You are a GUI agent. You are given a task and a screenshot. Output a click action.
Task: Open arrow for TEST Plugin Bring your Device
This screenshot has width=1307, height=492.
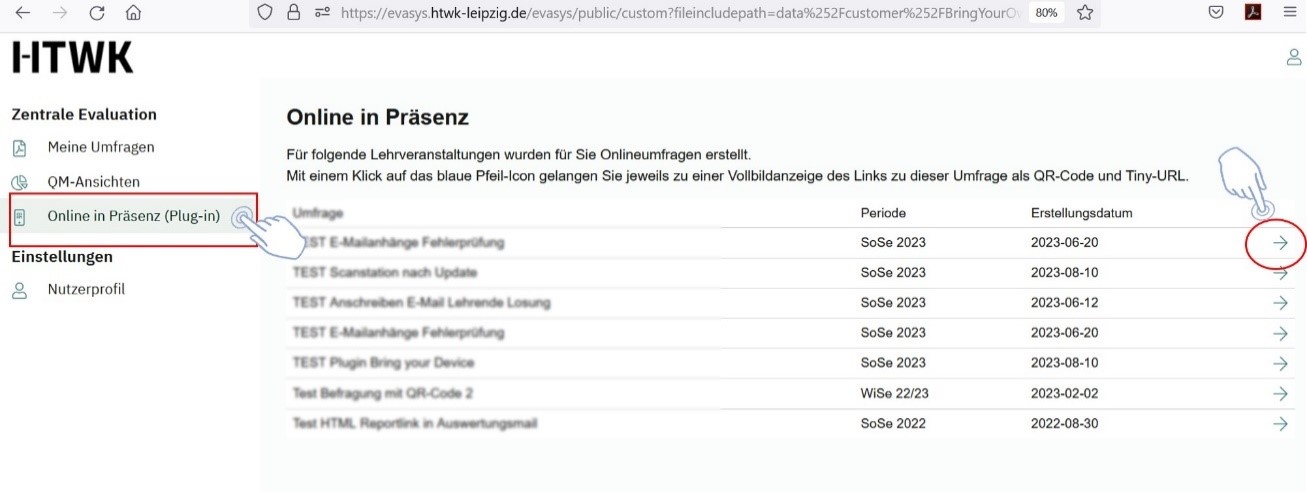(x=1280, y=363)
